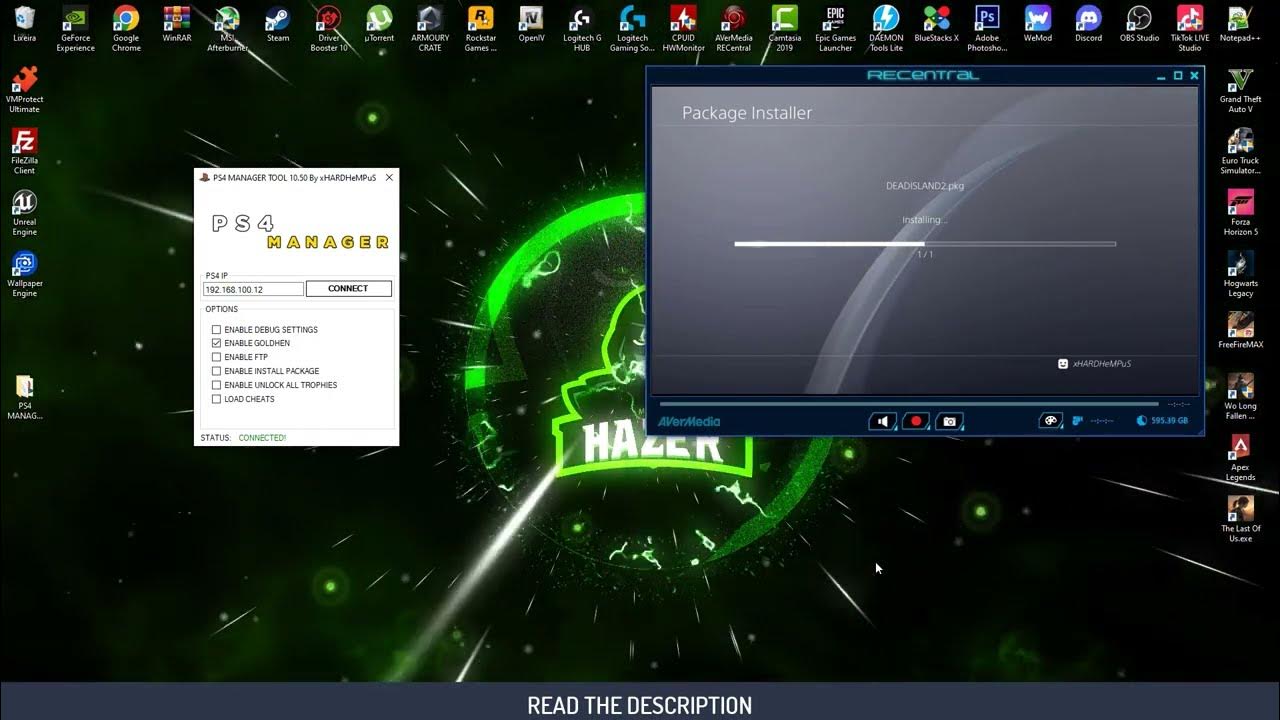Check ENABLE DEBUG SETTINGS option
Image resolution: width=1280 pixels, height=720 pixels.
click(216, 330)
